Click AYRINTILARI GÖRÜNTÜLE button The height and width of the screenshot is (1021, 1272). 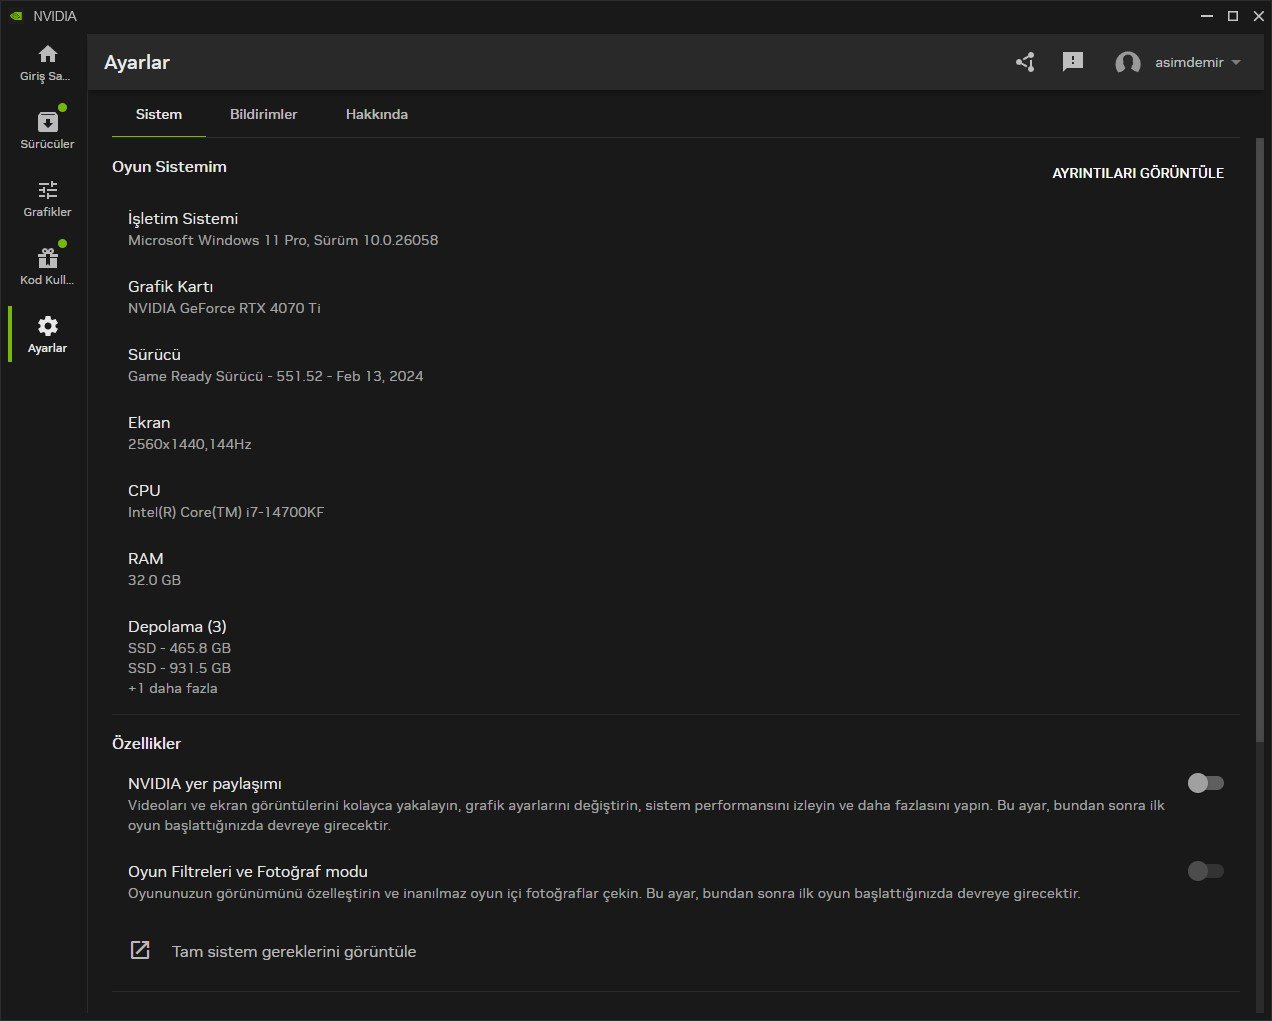pyautogui.click(x=1138, y=173)
